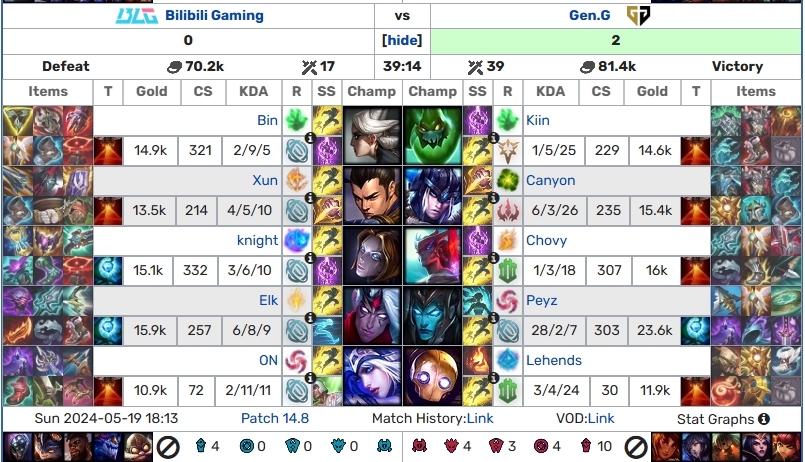The width and height of the screenshot is (805, 462).
Task: Click Bin's champion portrait
Action: pyautogui.click(x=373, y=136)
